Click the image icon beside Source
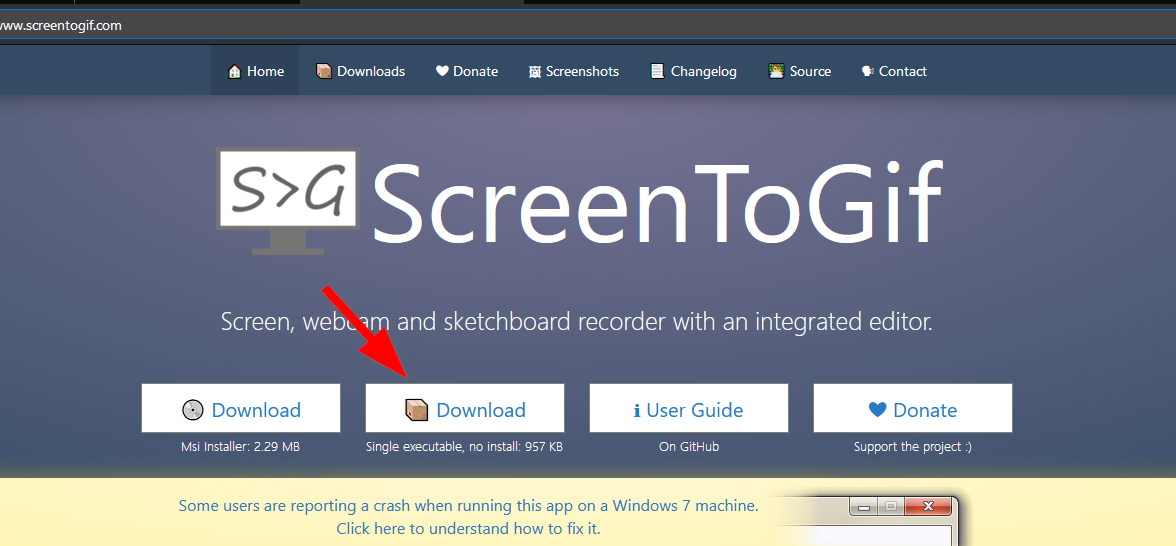Image resolution: width=1176 pixels, height=546 pixels. pyautogui.click(x=776, y=71)
